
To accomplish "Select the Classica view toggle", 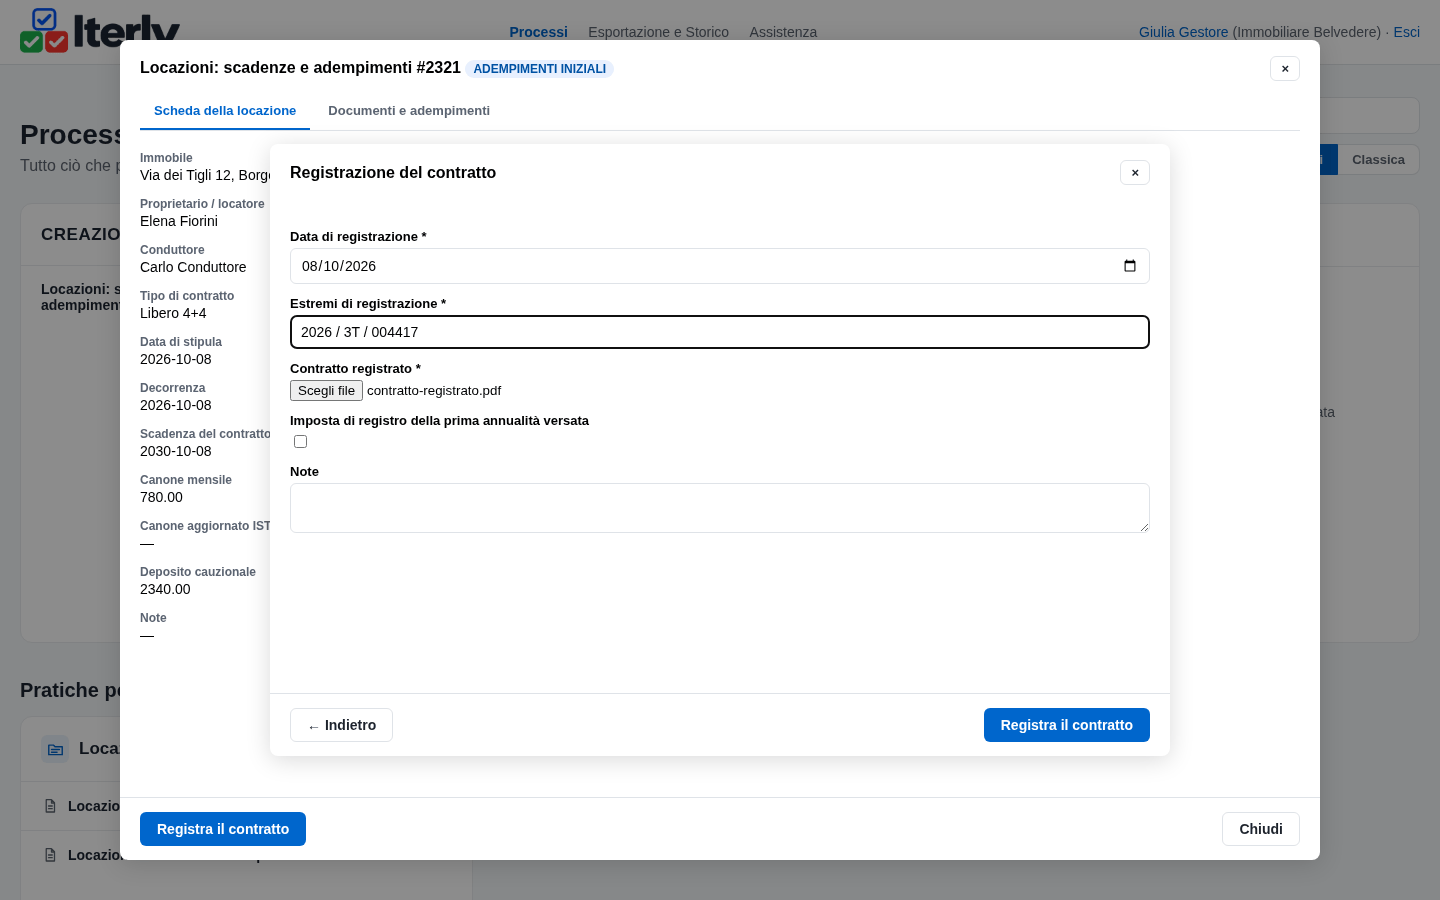I will point(1378,160).
